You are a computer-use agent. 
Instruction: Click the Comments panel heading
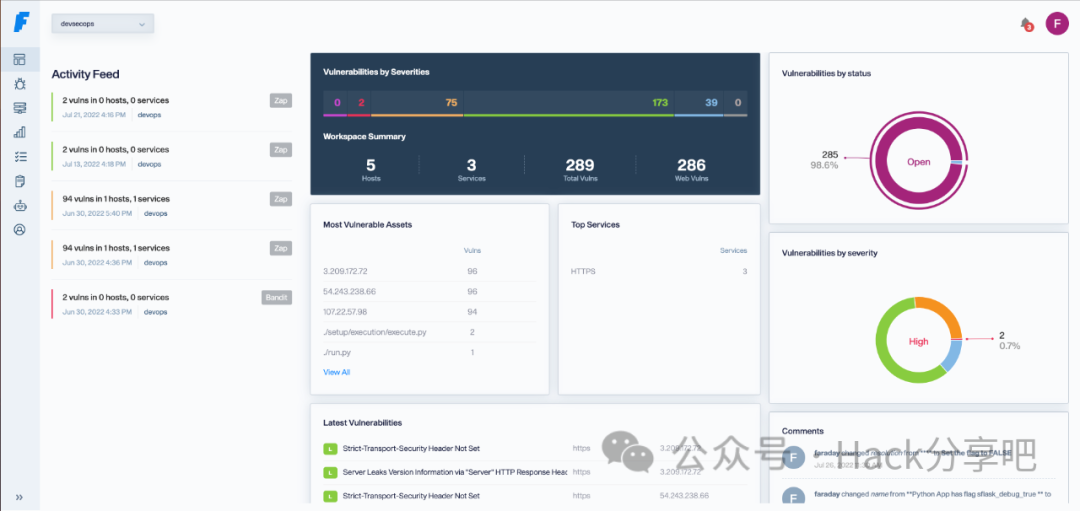point(802,431)
